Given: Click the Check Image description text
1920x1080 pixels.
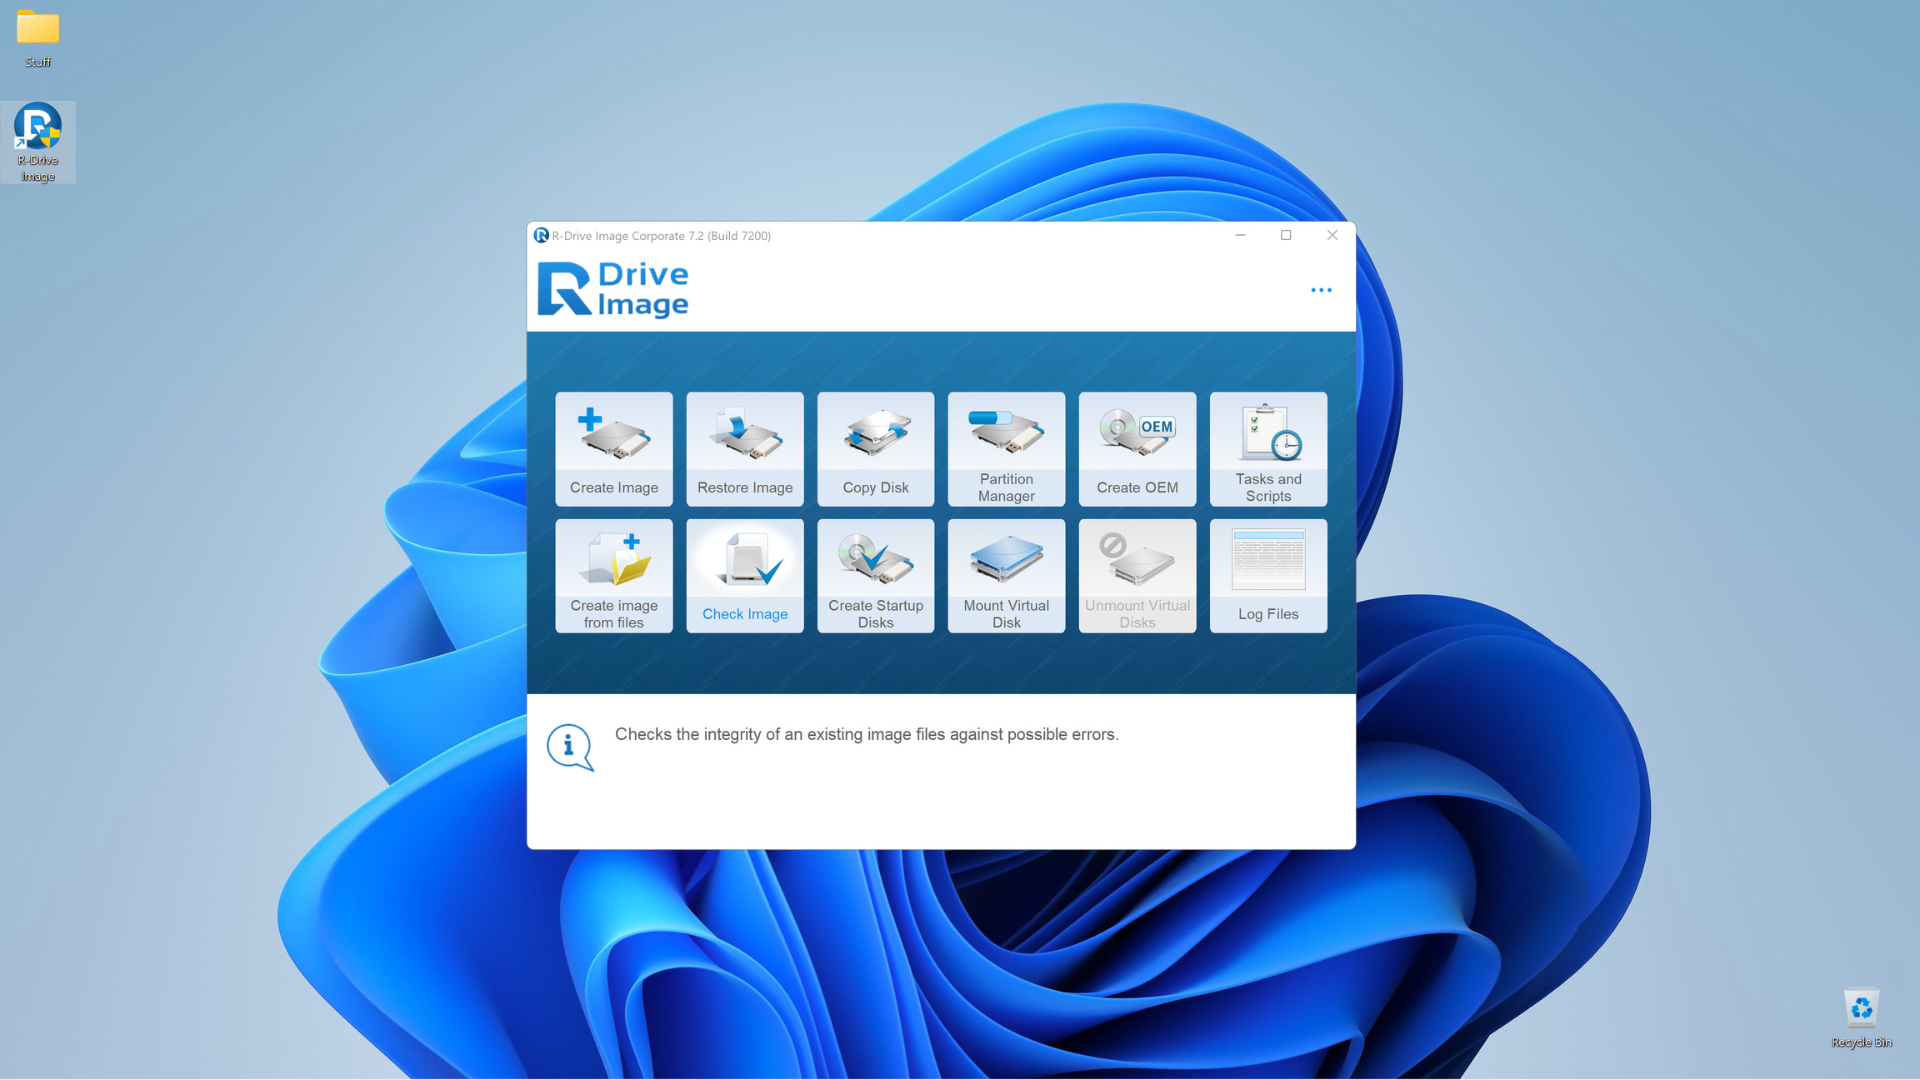Looking at the screenshot, I should [x=866, y=734].
